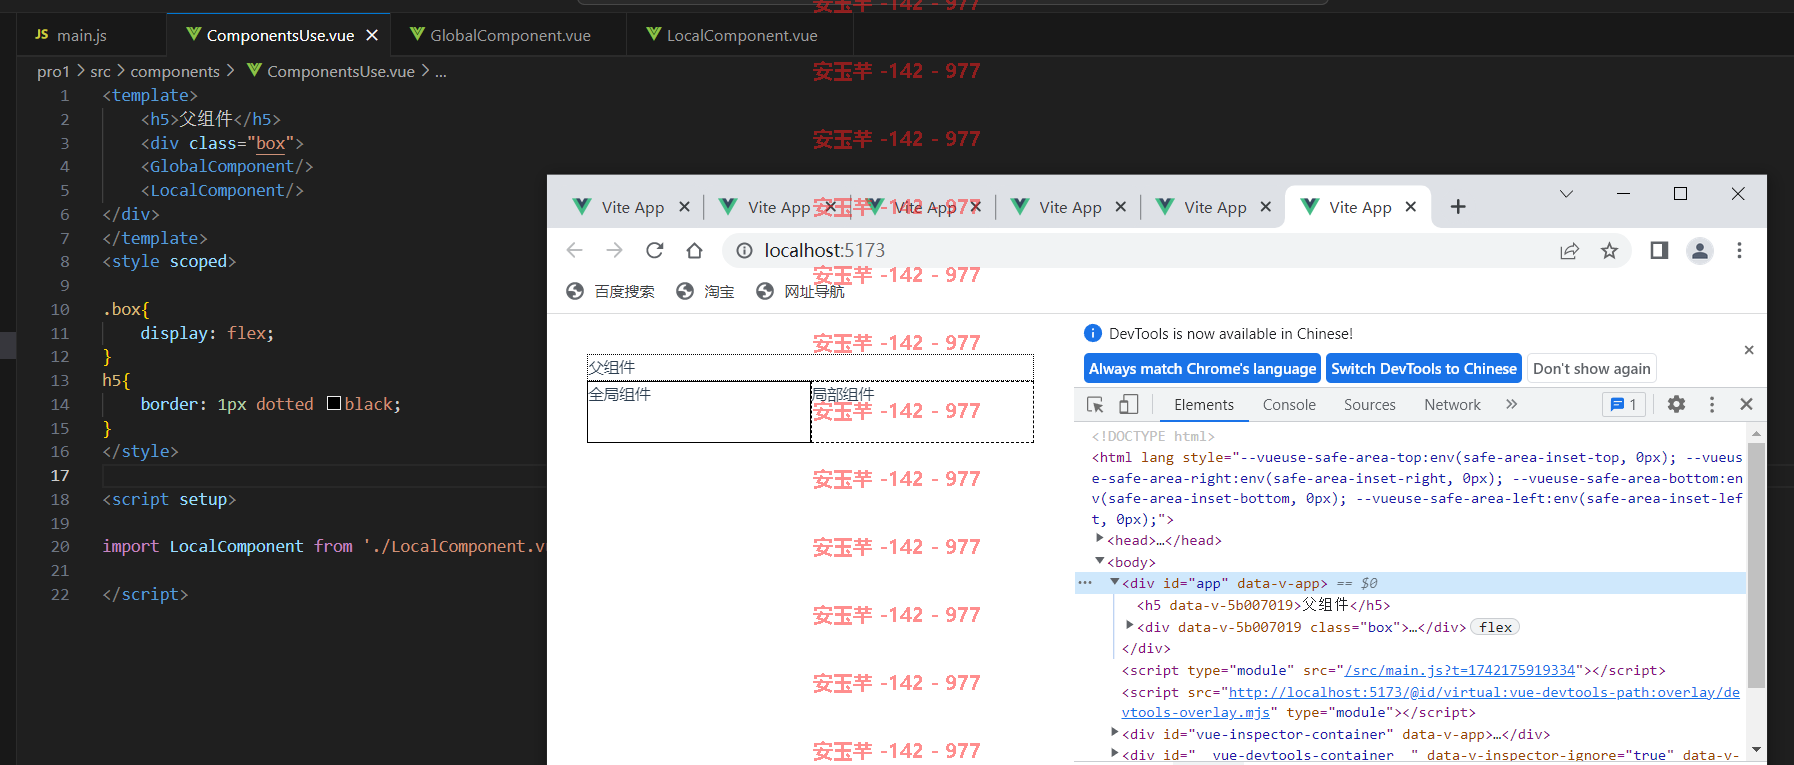
Task: Open DevTools settings gear
Action: point(1676,404)
